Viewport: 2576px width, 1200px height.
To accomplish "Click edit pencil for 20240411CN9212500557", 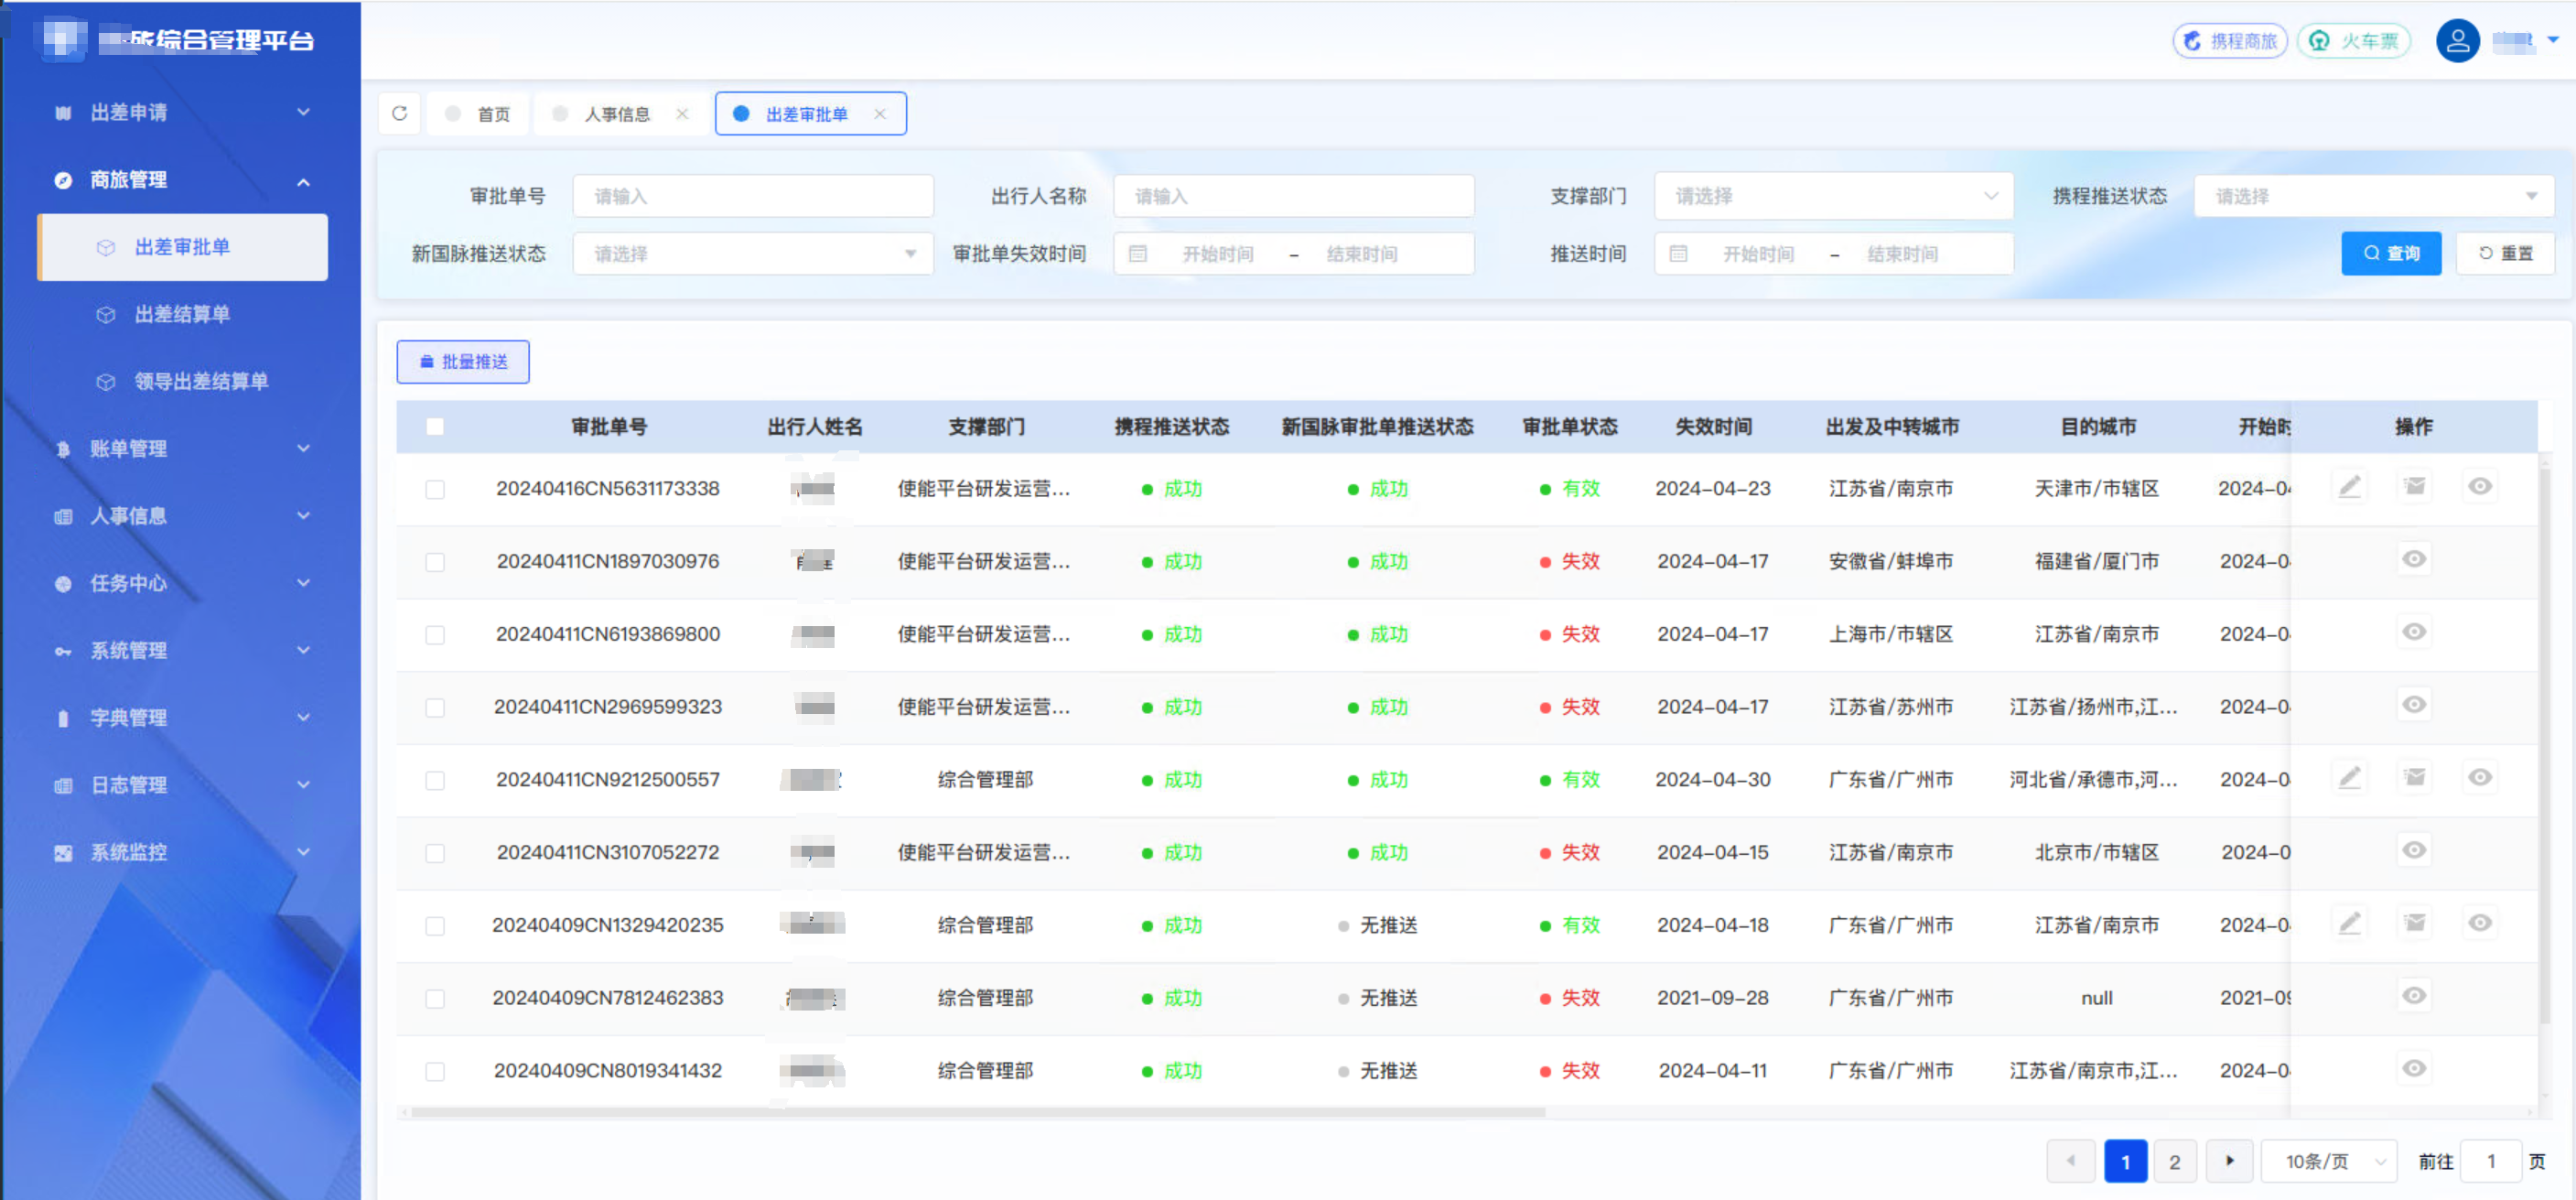I will point(2349,778).
